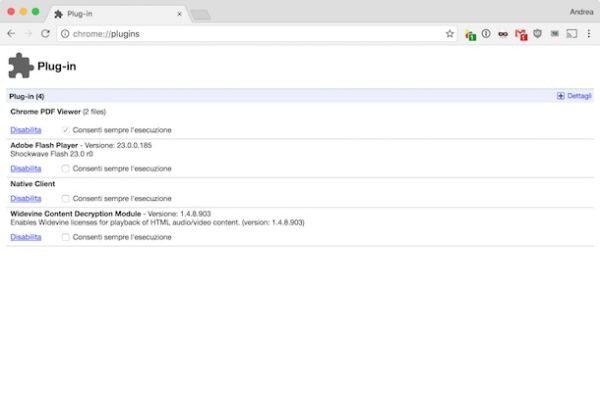Screen dimensions: 600x396
Task: Toggle always allow for Chrome PDF Viewer
Action: coord(65,130)
